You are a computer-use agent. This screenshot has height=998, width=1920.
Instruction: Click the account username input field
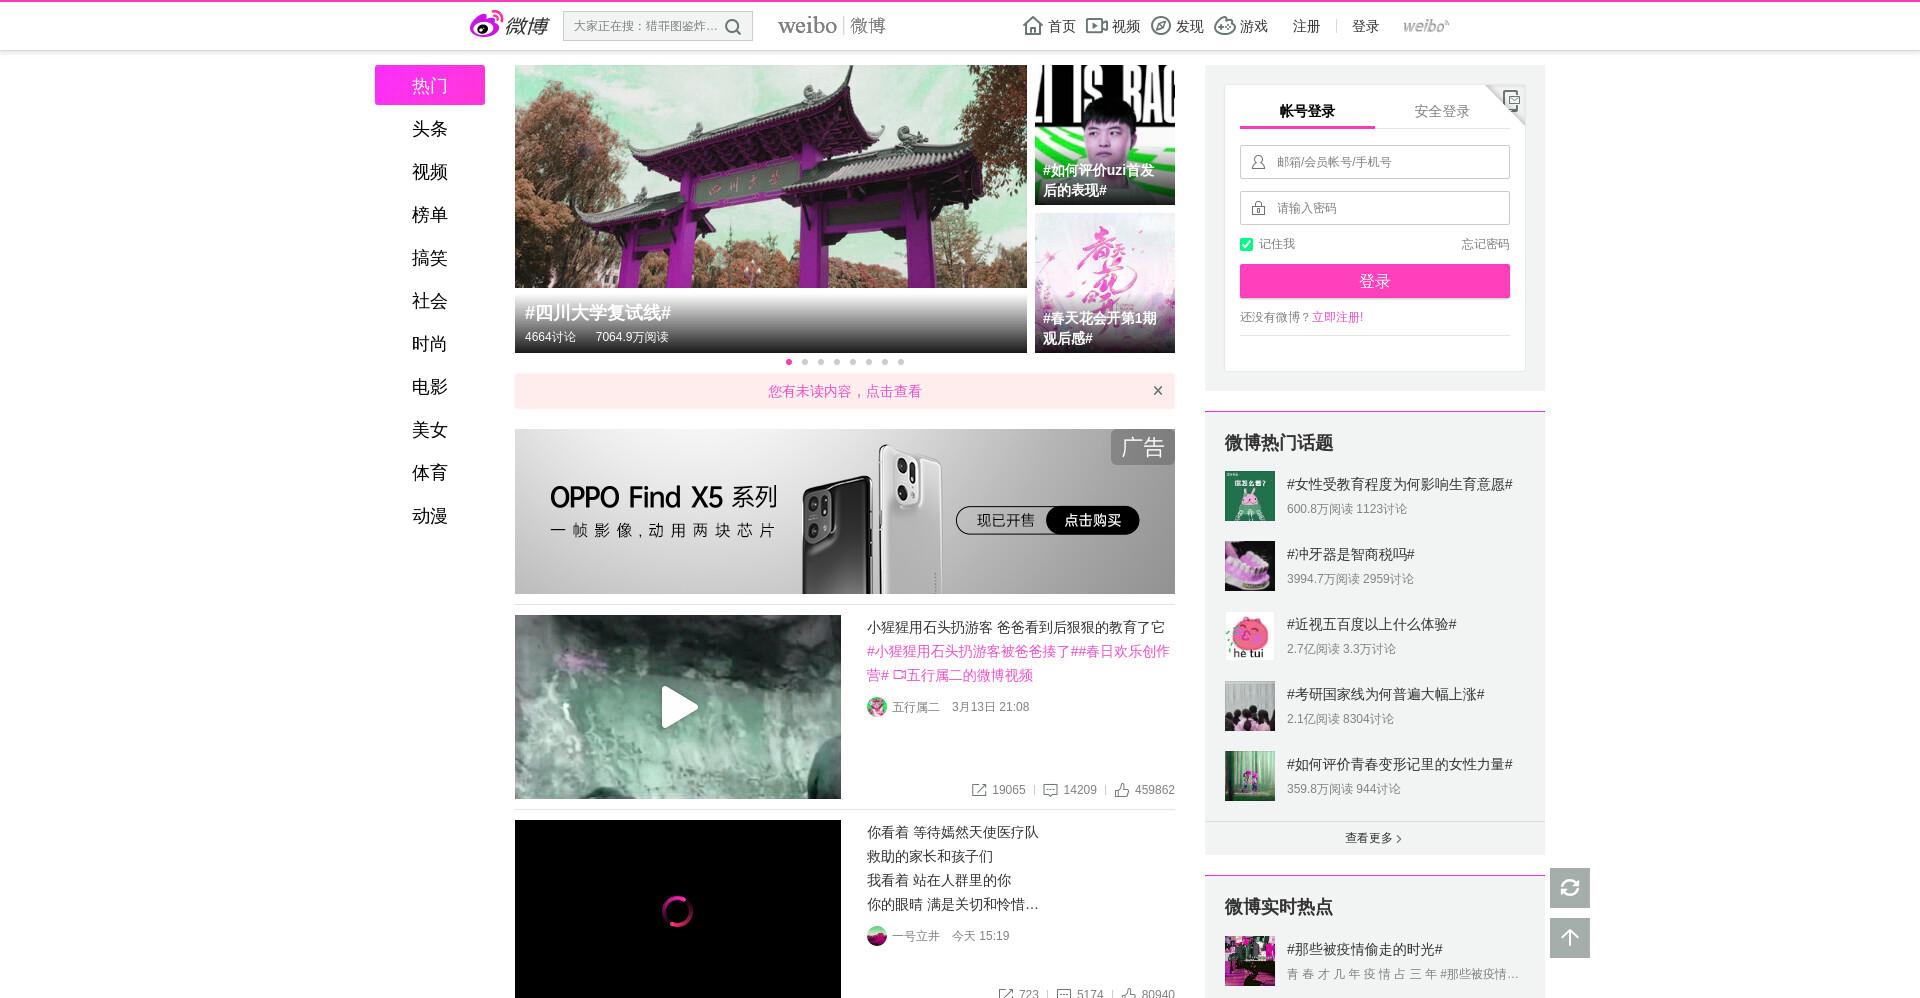(1375, 162)
